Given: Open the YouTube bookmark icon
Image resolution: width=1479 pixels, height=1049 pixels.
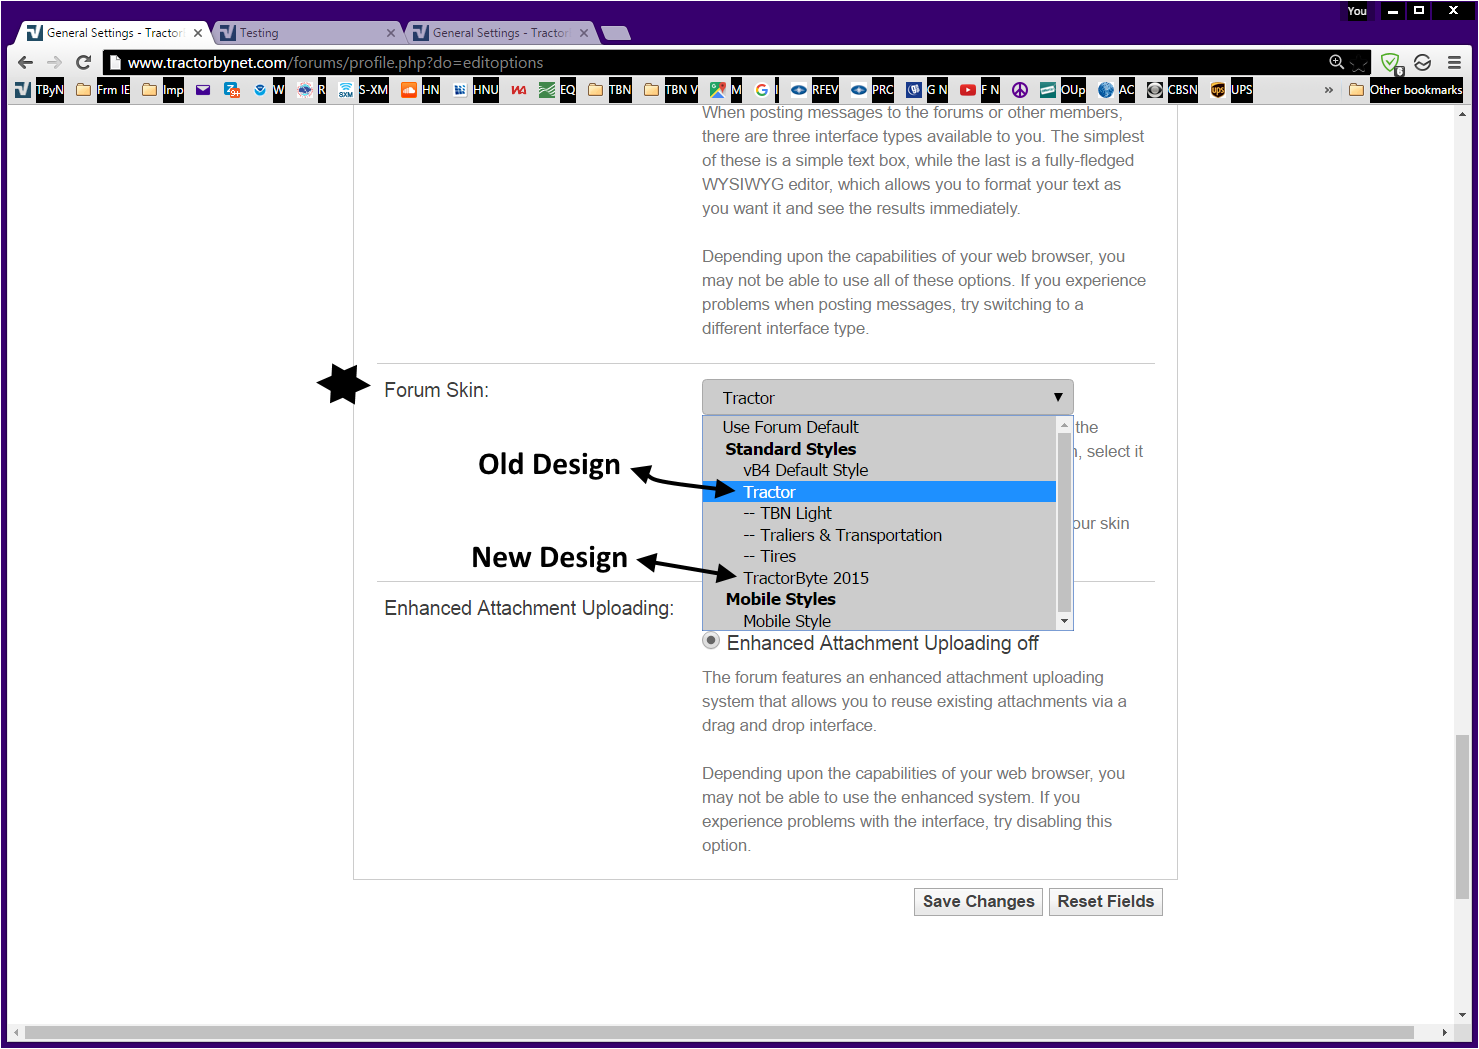Looking at the screenshot, I should coord(967,90).
